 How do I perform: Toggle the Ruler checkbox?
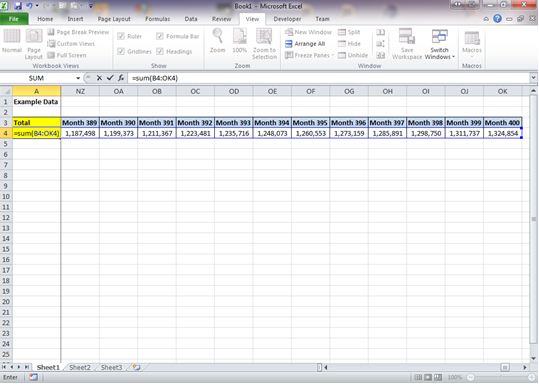[130, 36]
